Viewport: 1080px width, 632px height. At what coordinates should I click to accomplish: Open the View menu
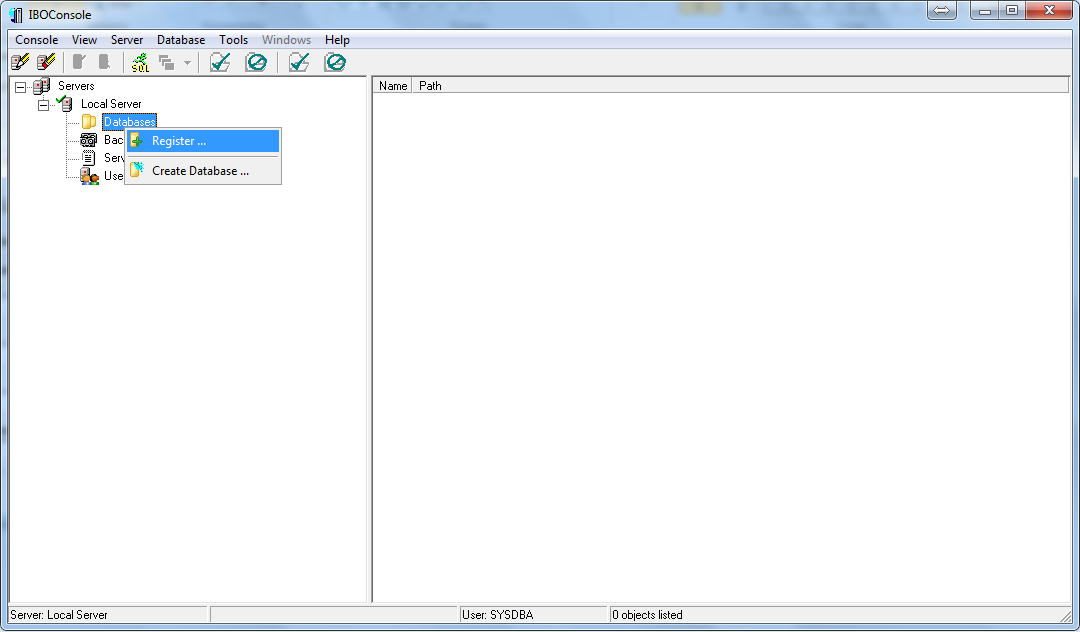[85, 40]
